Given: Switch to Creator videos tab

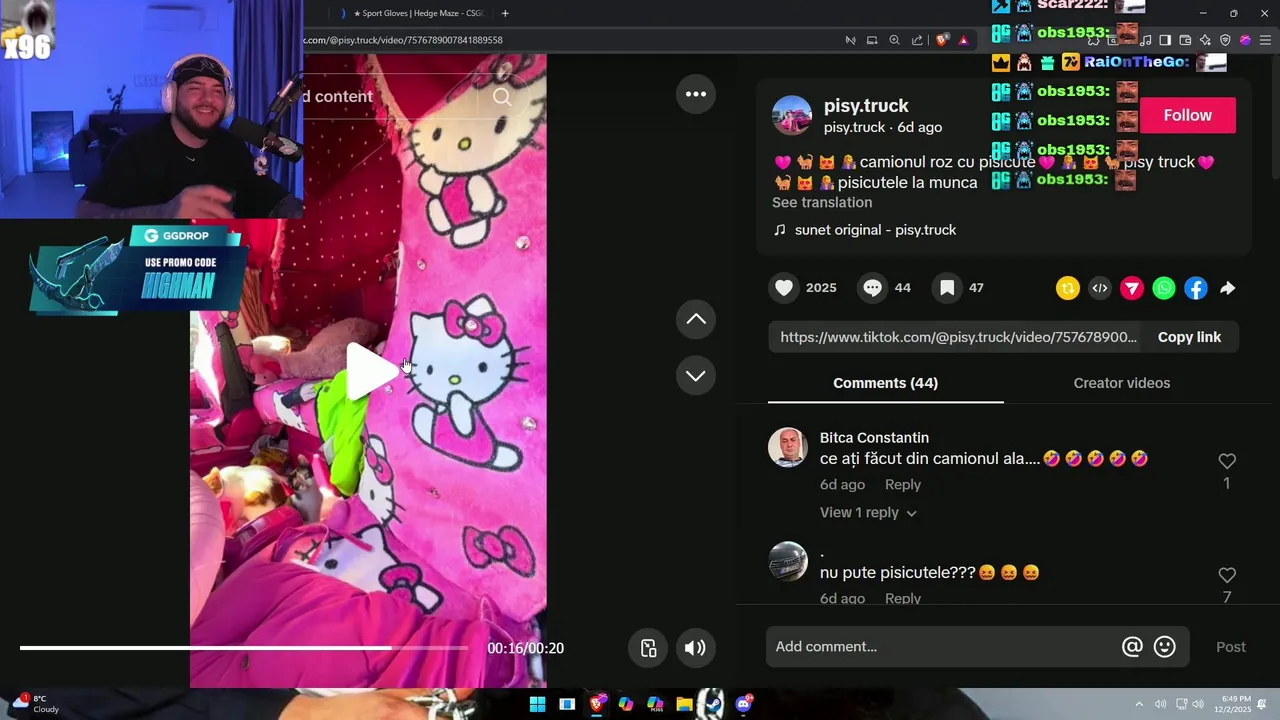Looking at the screenshot, I should click(x=1121, y=383).
